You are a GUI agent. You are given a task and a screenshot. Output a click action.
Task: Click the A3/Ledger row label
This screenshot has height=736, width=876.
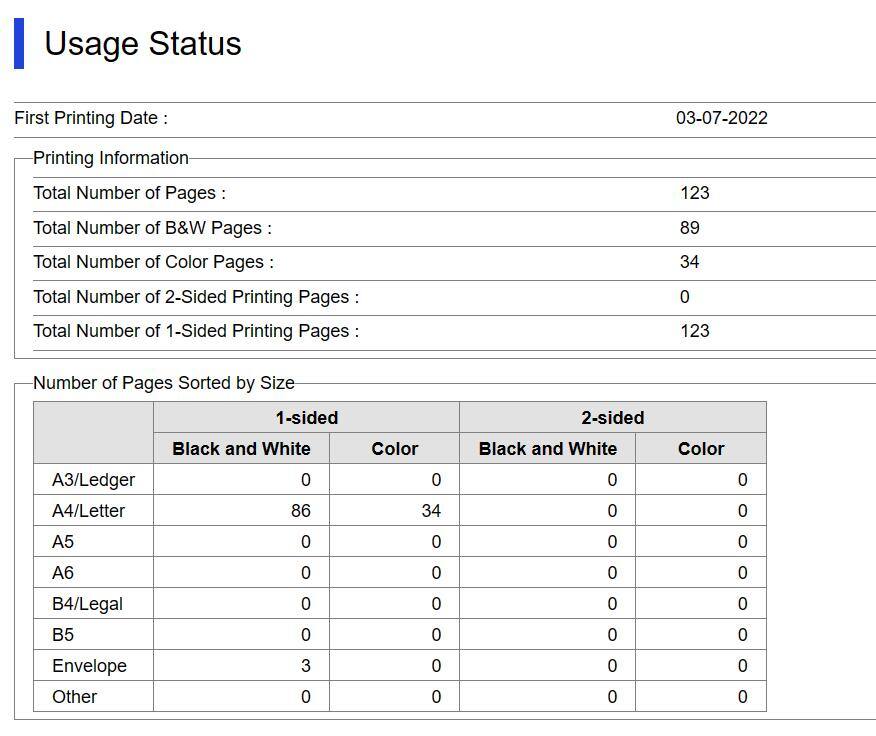point(93,480)
